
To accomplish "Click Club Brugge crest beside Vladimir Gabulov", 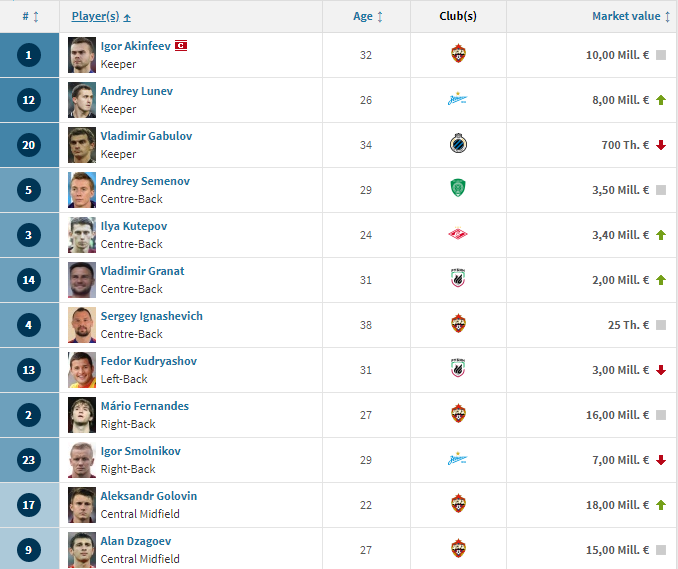I will (458, 144).
